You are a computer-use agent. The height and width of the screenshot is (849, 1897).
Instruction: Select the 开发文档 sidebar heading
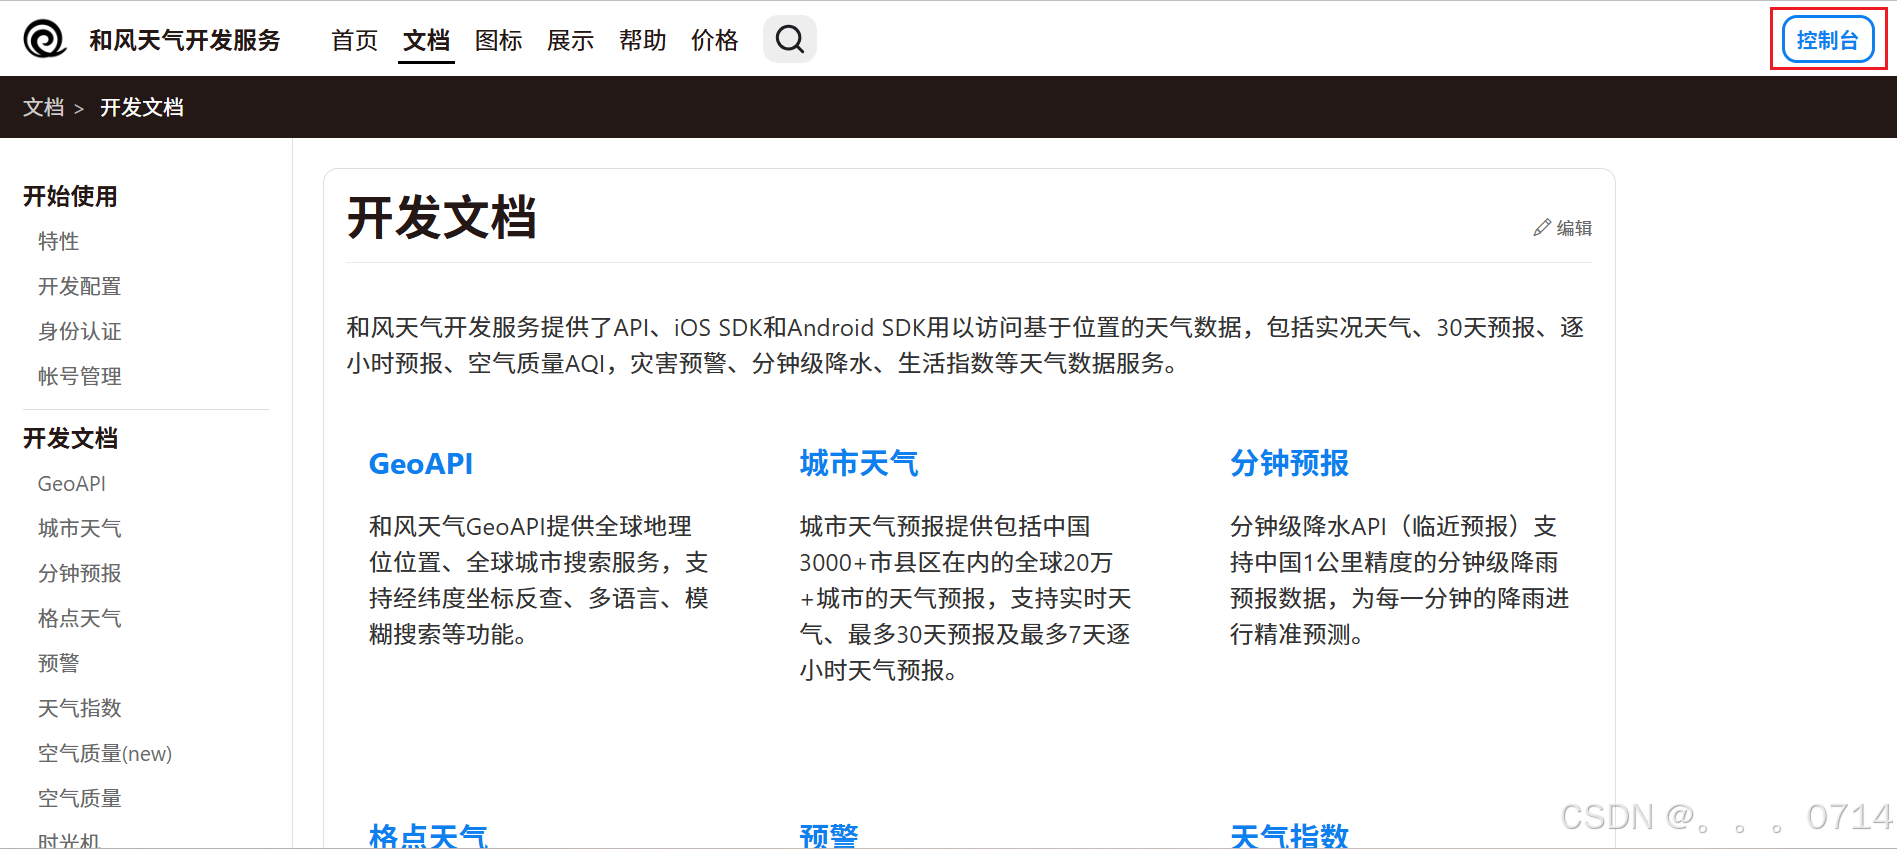(x=71, y=438)
